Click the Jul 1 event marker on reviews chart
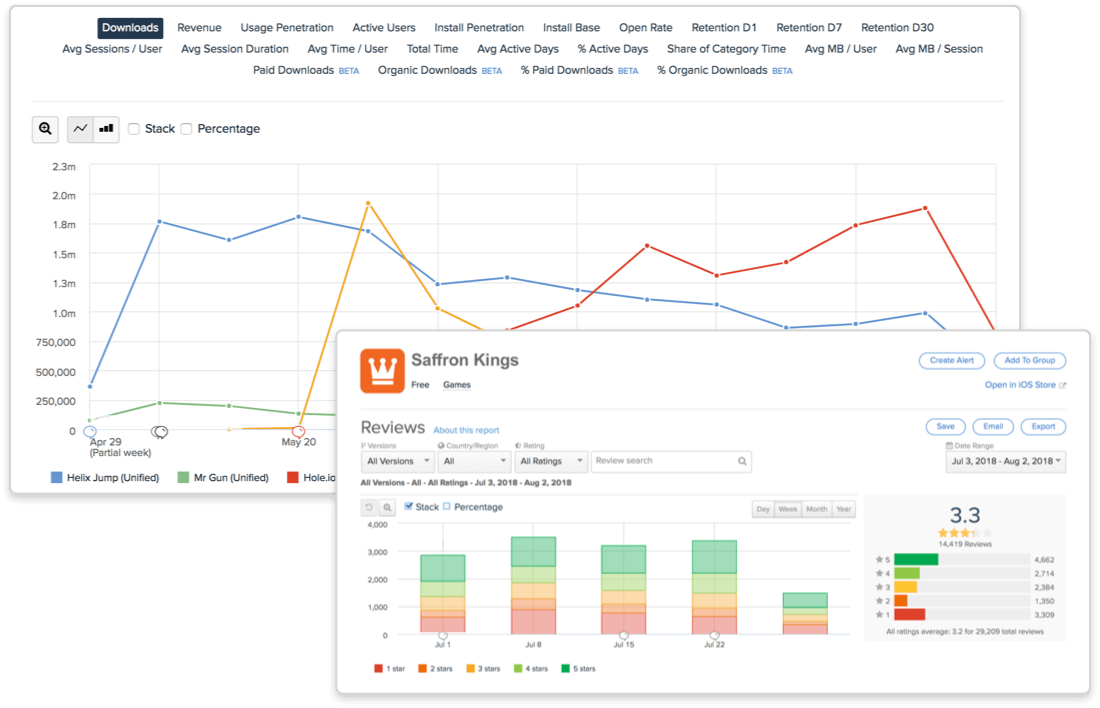This screenshot has width=1100, height=708. pyautogui.click(x=443, y=636)
